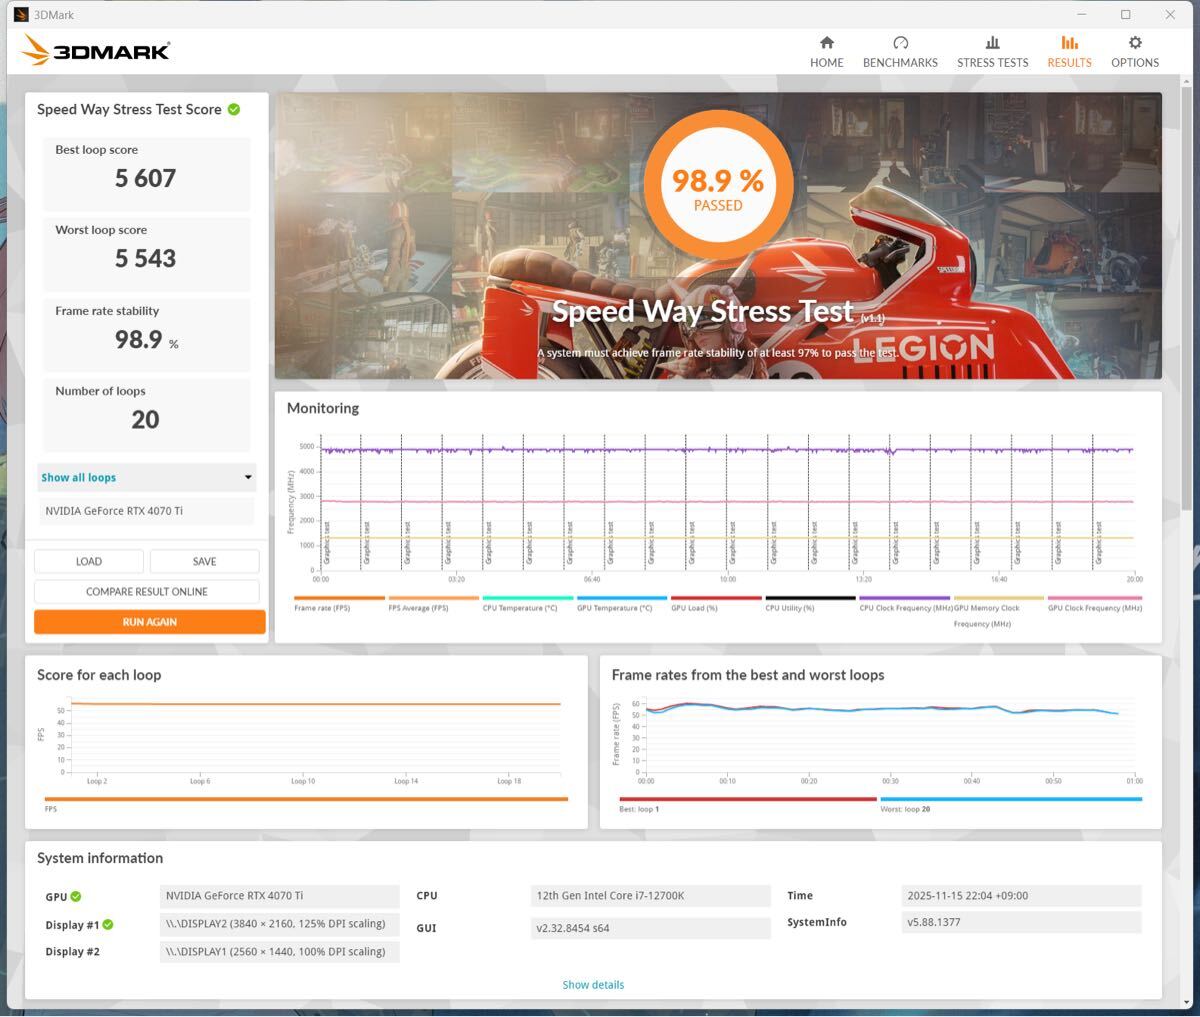Click COMPARE RESULT ONLINE button
This screenshot has width=1200, height=1017.
[x=147, y=592]
